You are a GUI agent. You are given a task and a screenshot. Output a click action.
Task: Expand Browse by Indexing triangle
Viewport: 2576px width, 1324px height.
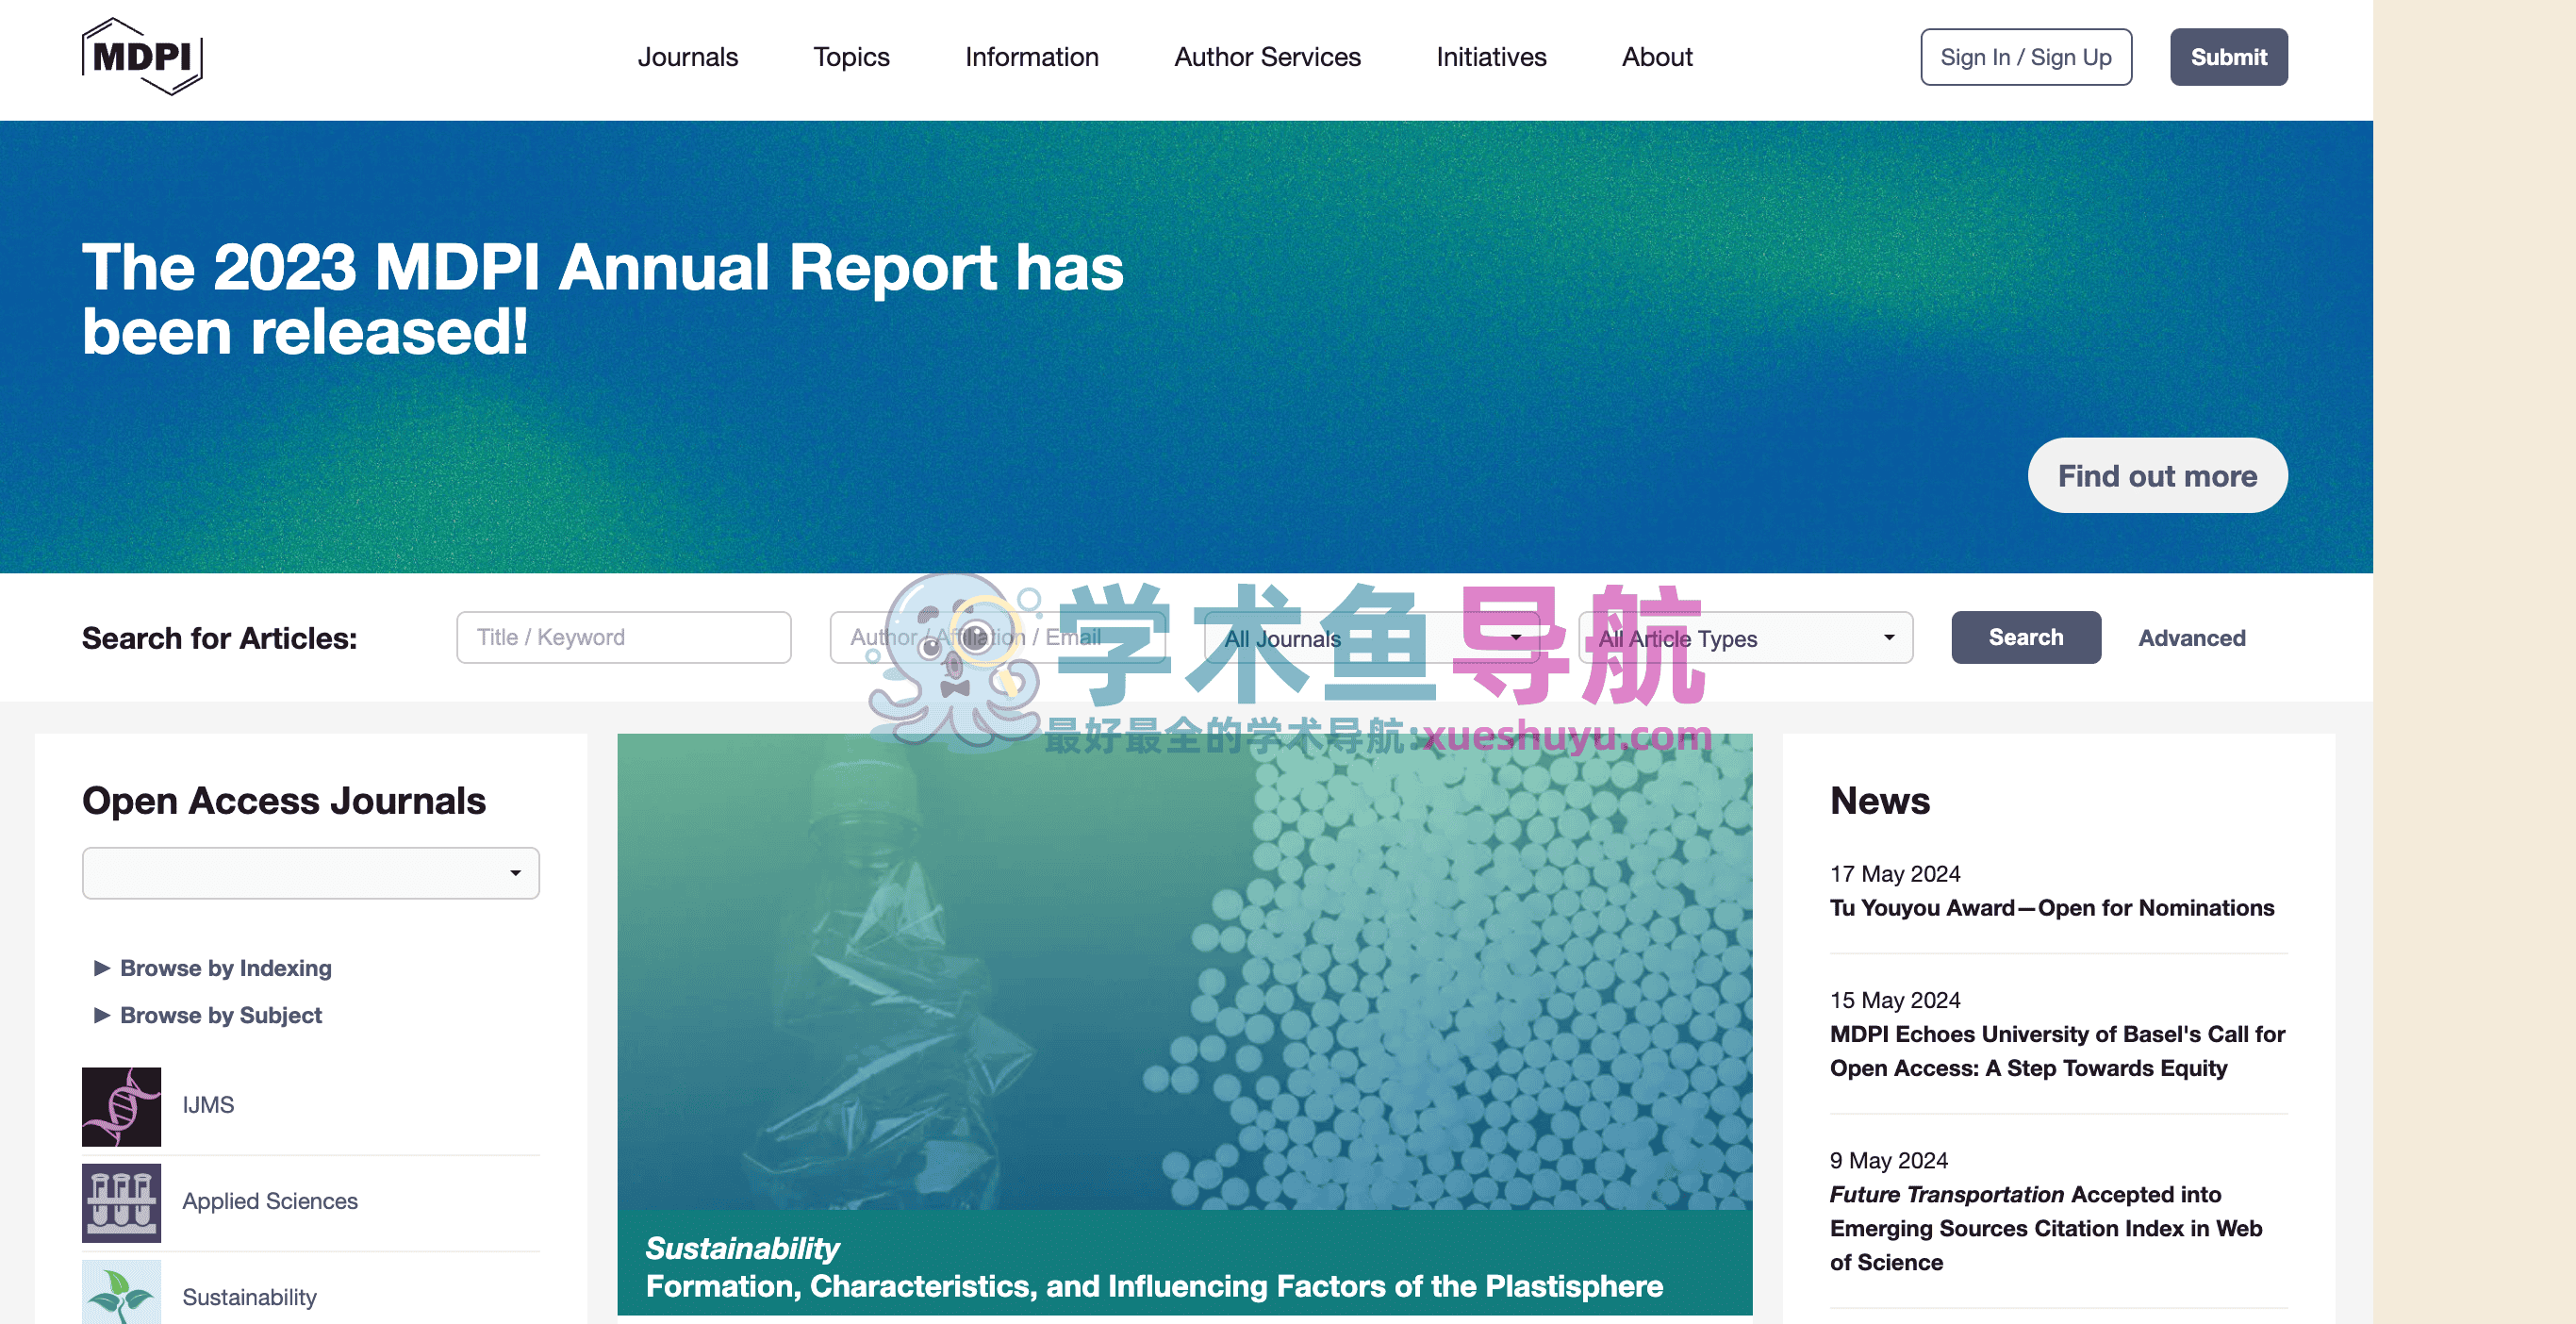tap(101, 968)
